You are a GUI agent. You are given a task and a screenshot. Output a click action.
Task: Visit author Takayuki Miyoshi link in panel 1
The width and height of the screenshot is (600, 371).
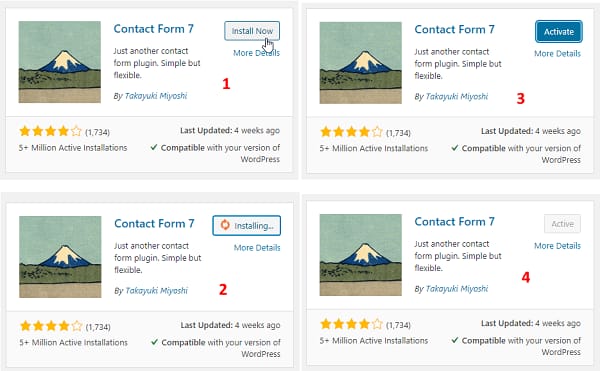click(x=156, y=96)
